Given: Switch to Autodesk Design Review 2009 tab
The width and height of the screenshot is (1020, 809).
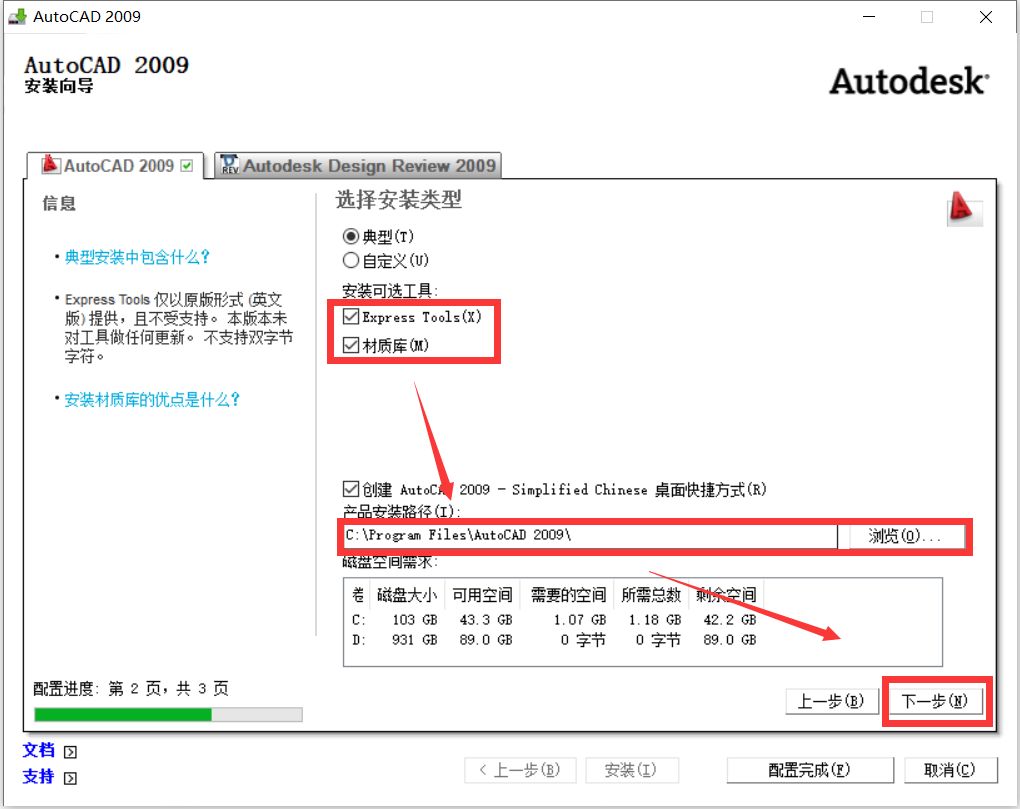Looking at the screenshot, I should [x=358, y=165].
